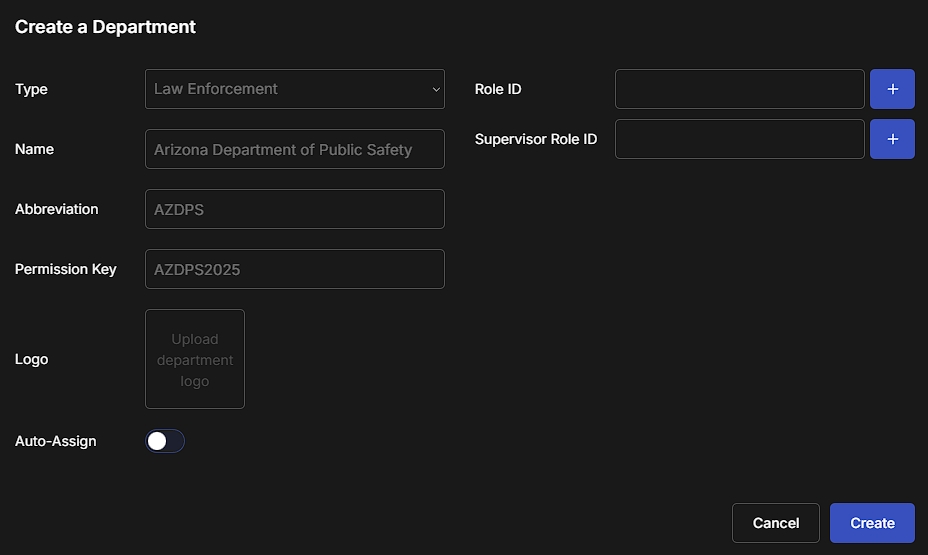The width and height of the screenshot is (928, 555).
Task: Click the plus button beside Supervisor Role ID
Action: coord(892,139)
